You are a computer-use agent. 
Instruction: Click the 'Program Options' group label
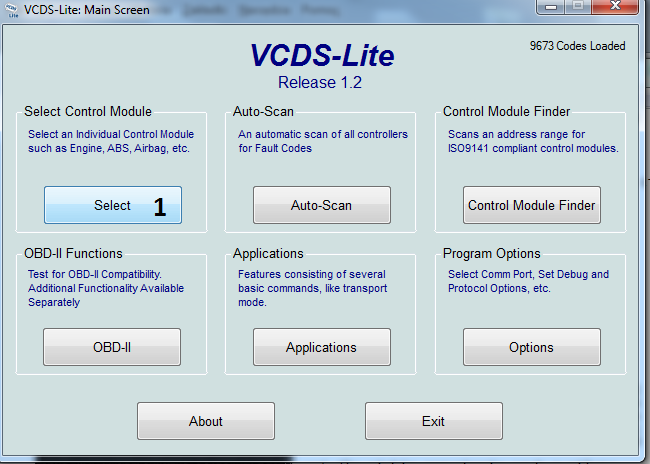[492, 253]
